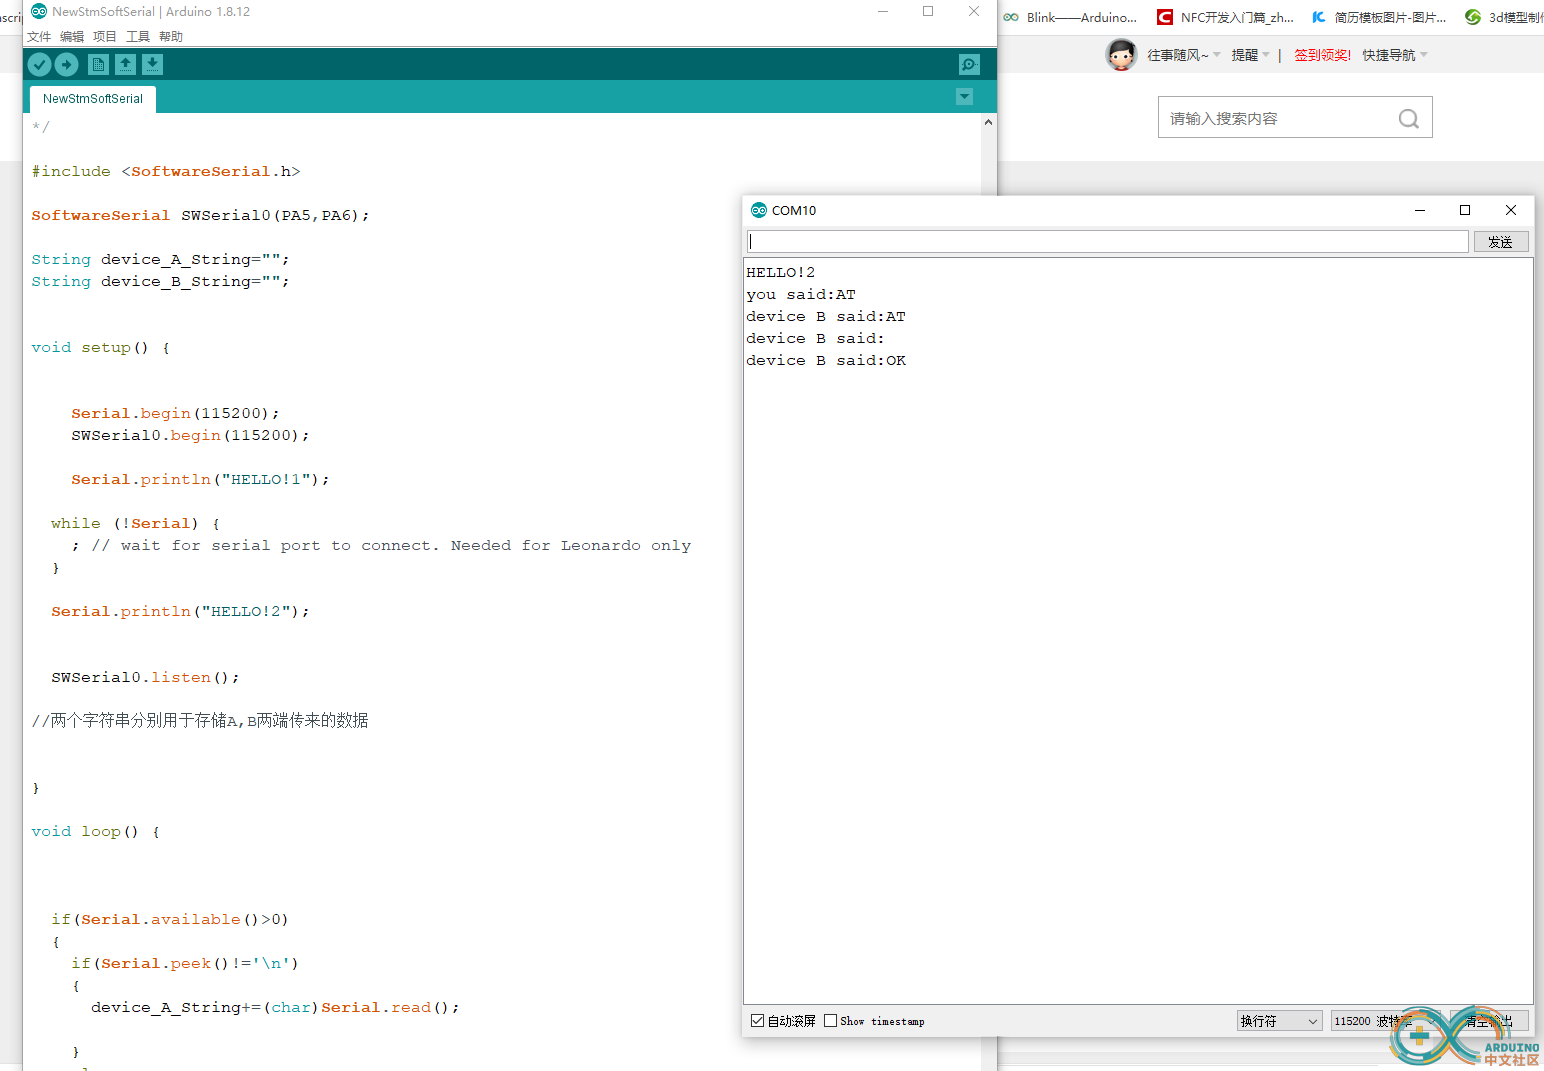This screenshot has height=1071, width=1544.
Task: Click the 清空输出 clear output button
Action: click(1489, 1021)
